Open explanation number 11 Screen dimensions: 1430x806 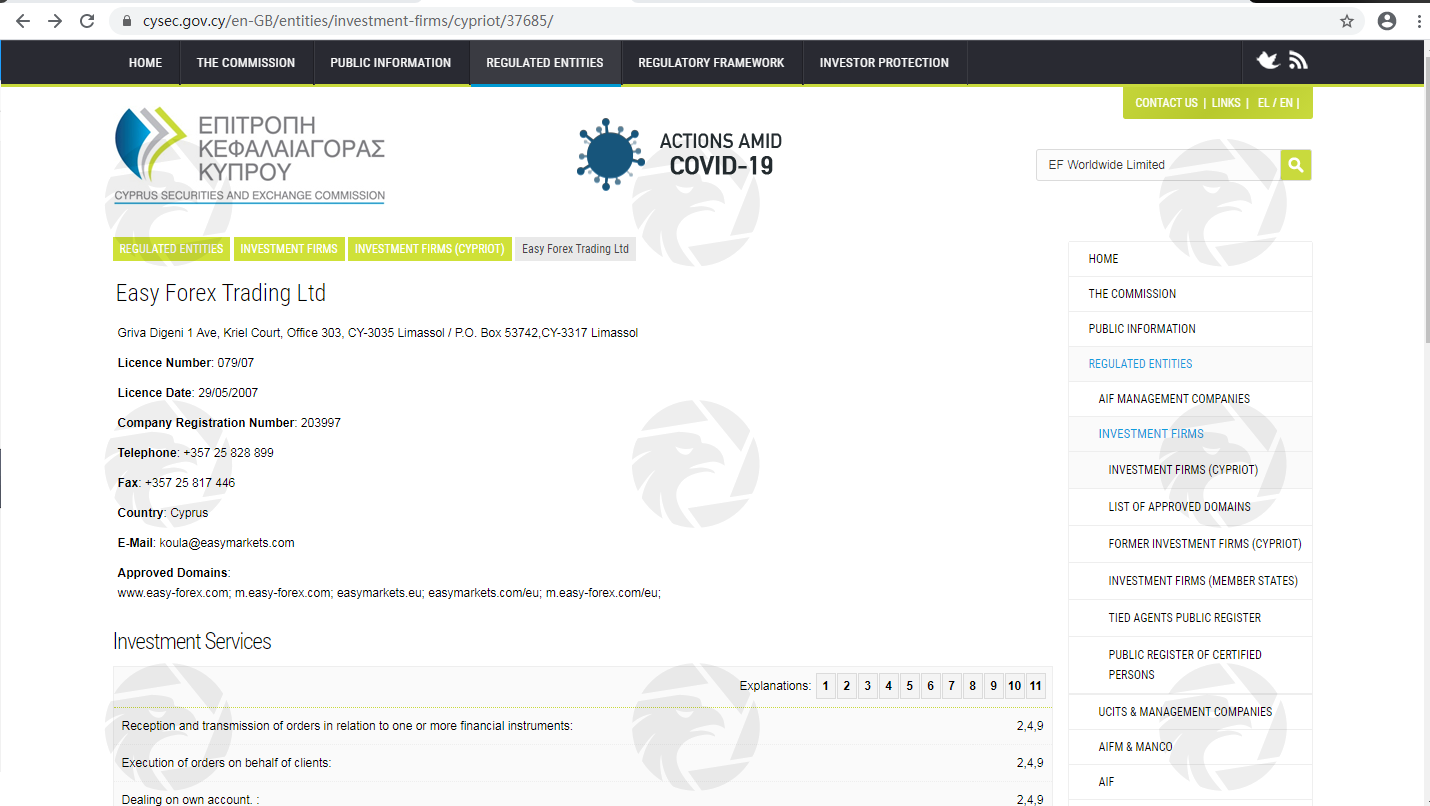1035,686
